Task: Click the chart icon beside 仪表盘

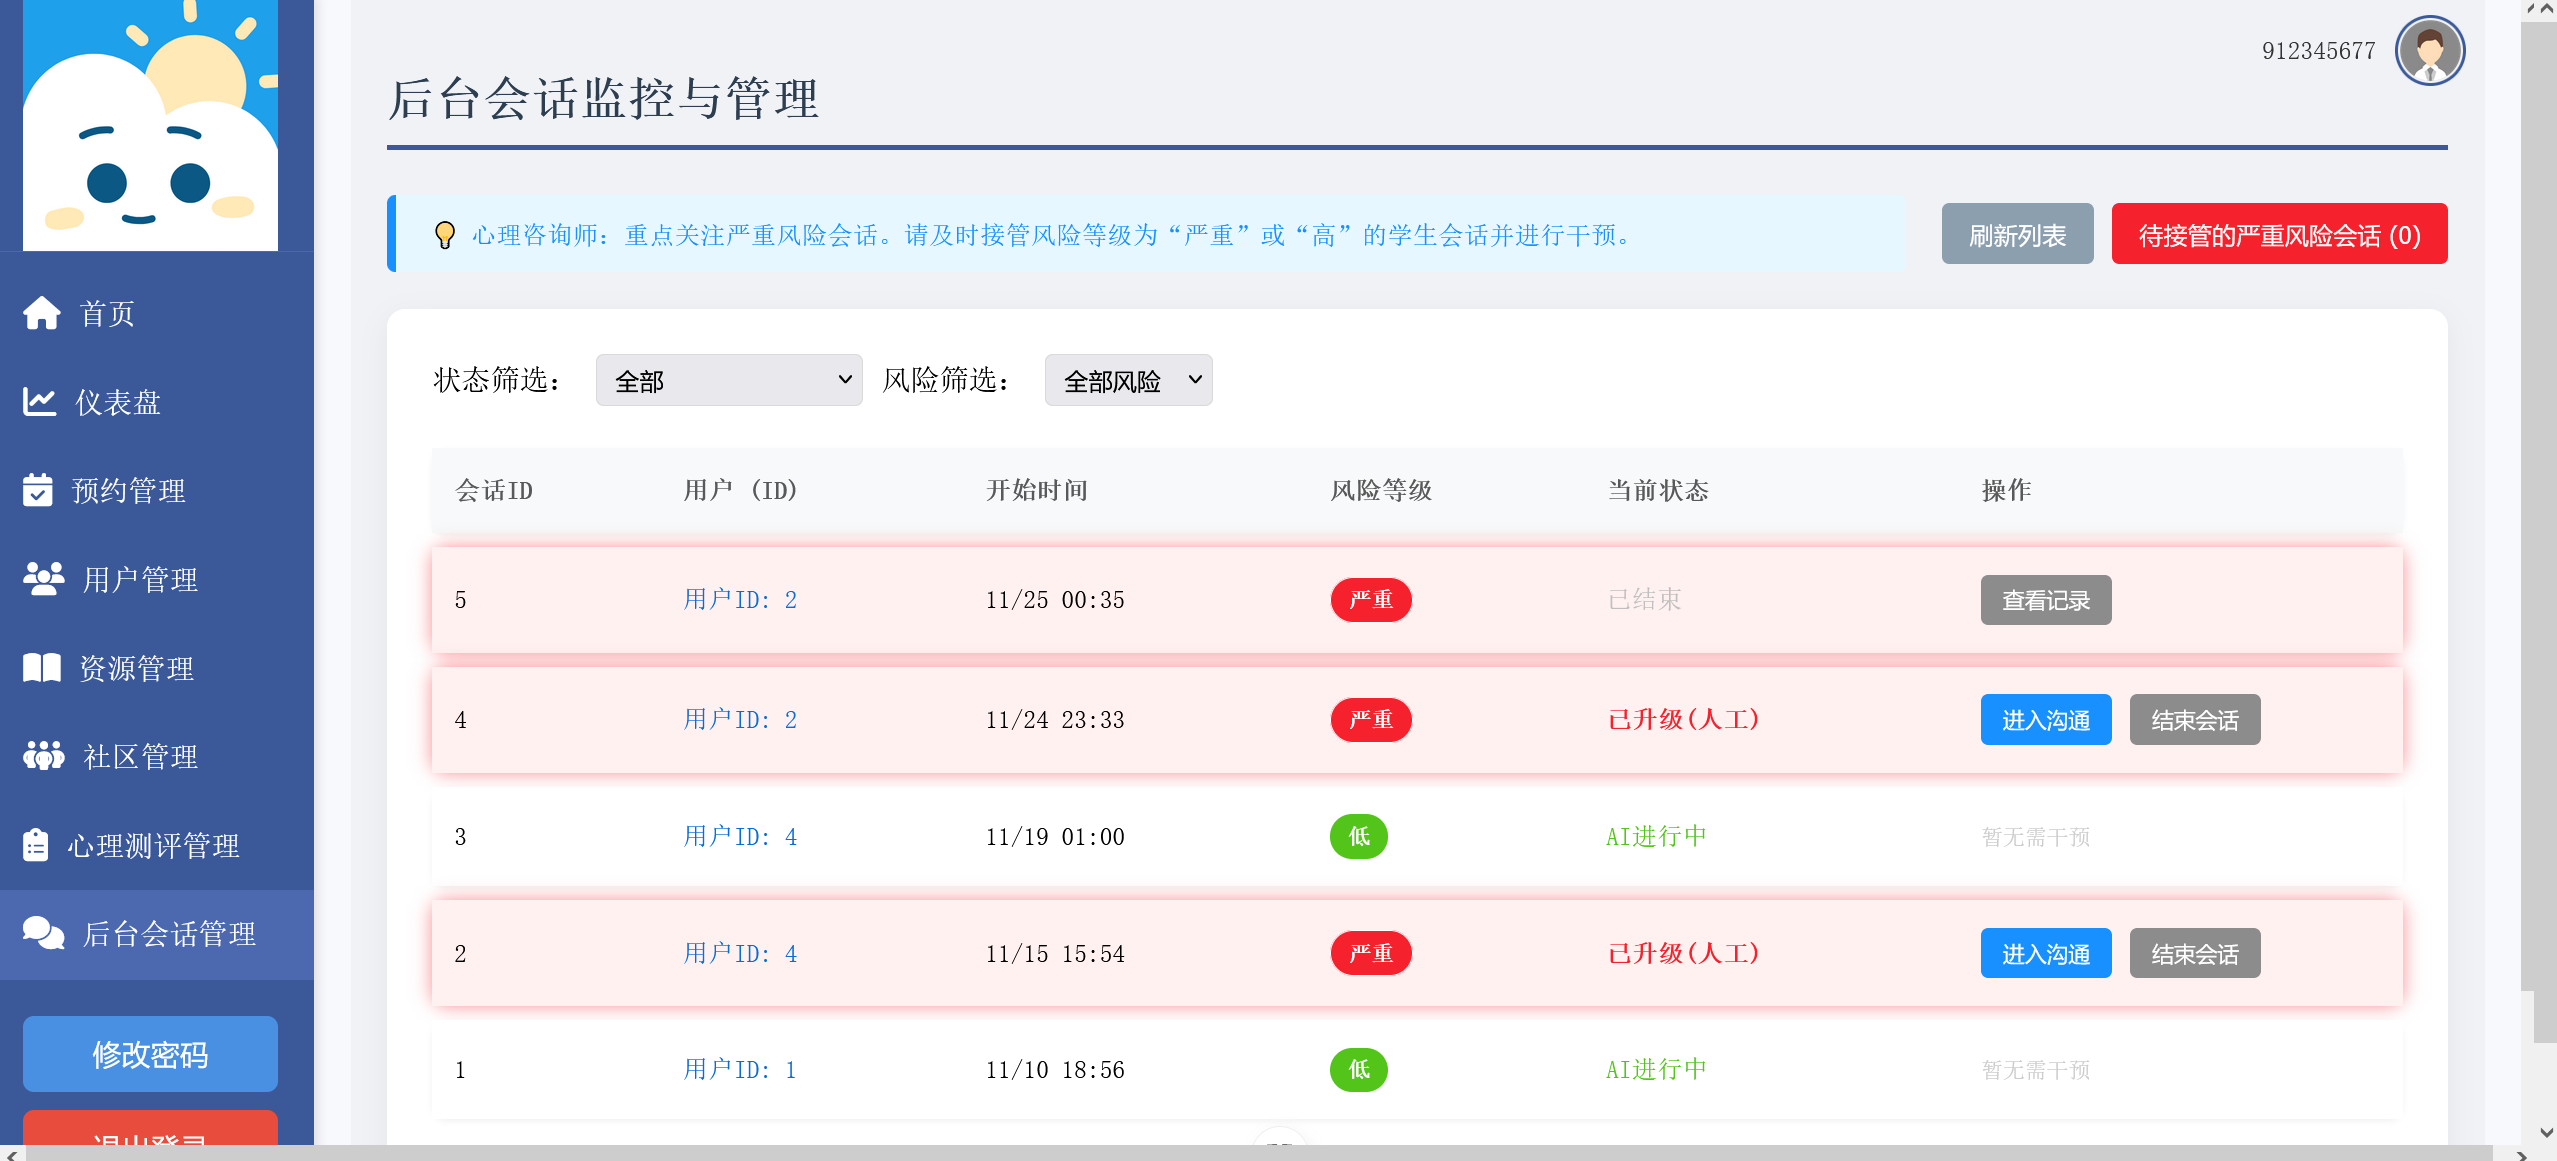Action: pos(40,402)
